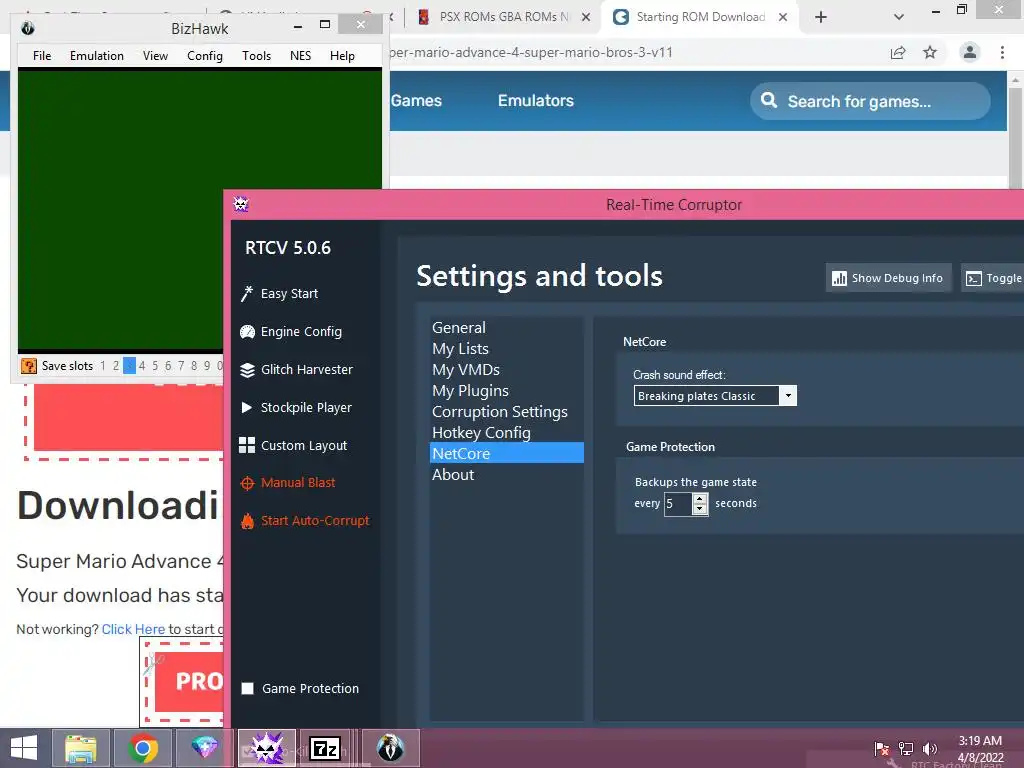Click the 'Click Here' download link

(133, 630)
